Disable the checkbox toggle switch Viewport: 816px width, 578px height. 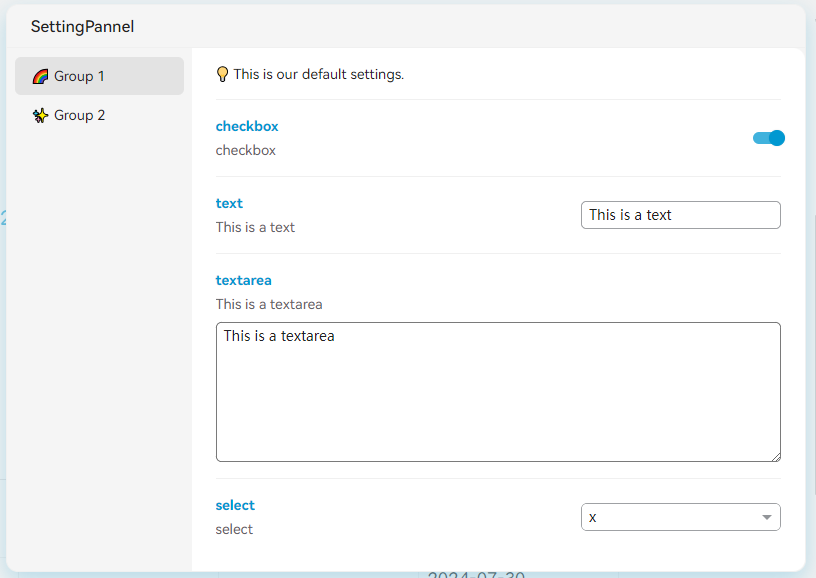click(768, 138)
